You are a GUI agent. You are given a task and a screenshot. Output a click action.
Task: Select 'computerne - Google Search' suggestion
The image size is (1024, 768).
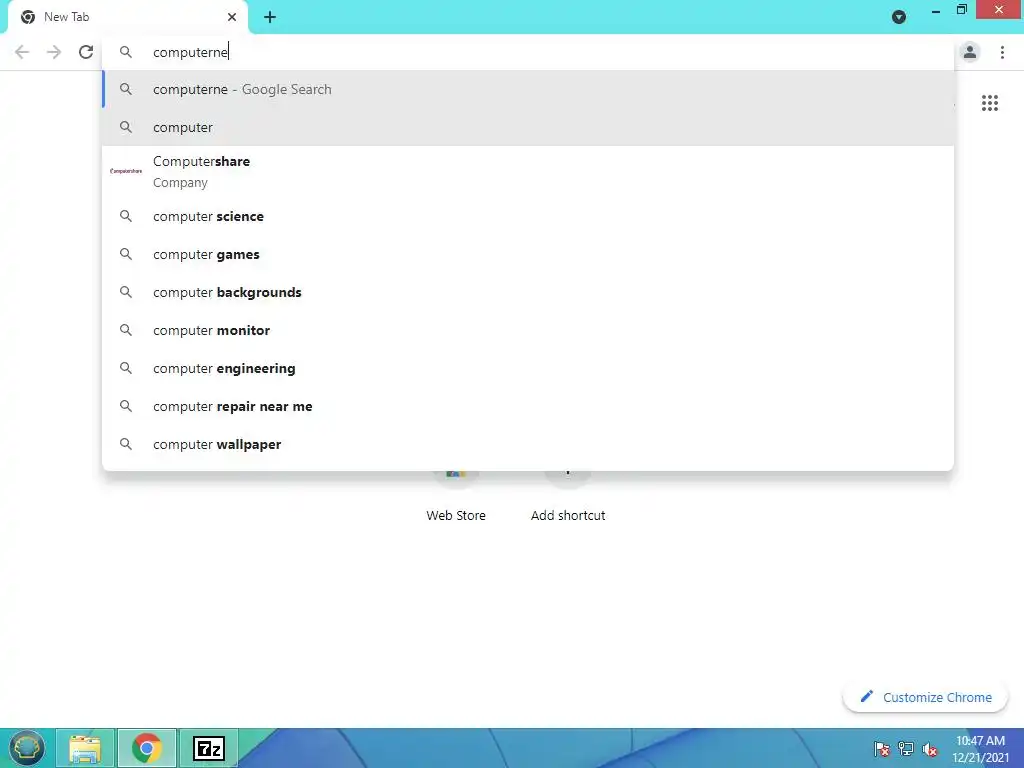528,89
